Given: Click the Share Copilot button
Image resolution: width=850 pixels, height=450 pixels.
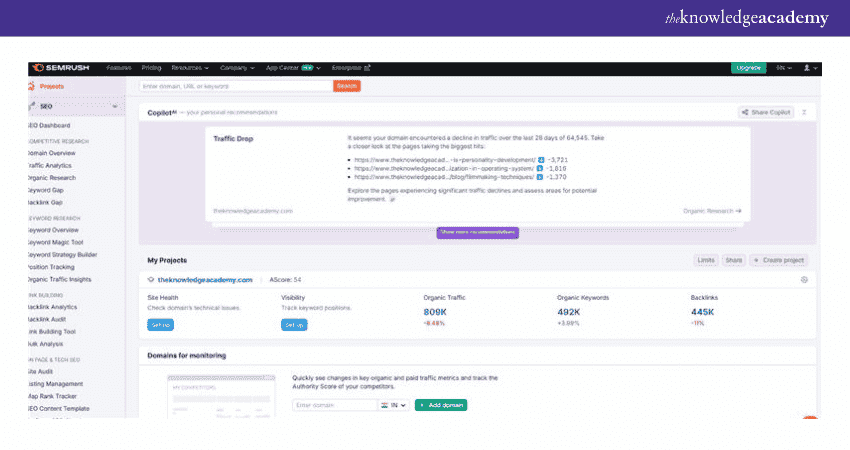Looking at the screenshot, I should pyautogui.click(x=765, y=113).
